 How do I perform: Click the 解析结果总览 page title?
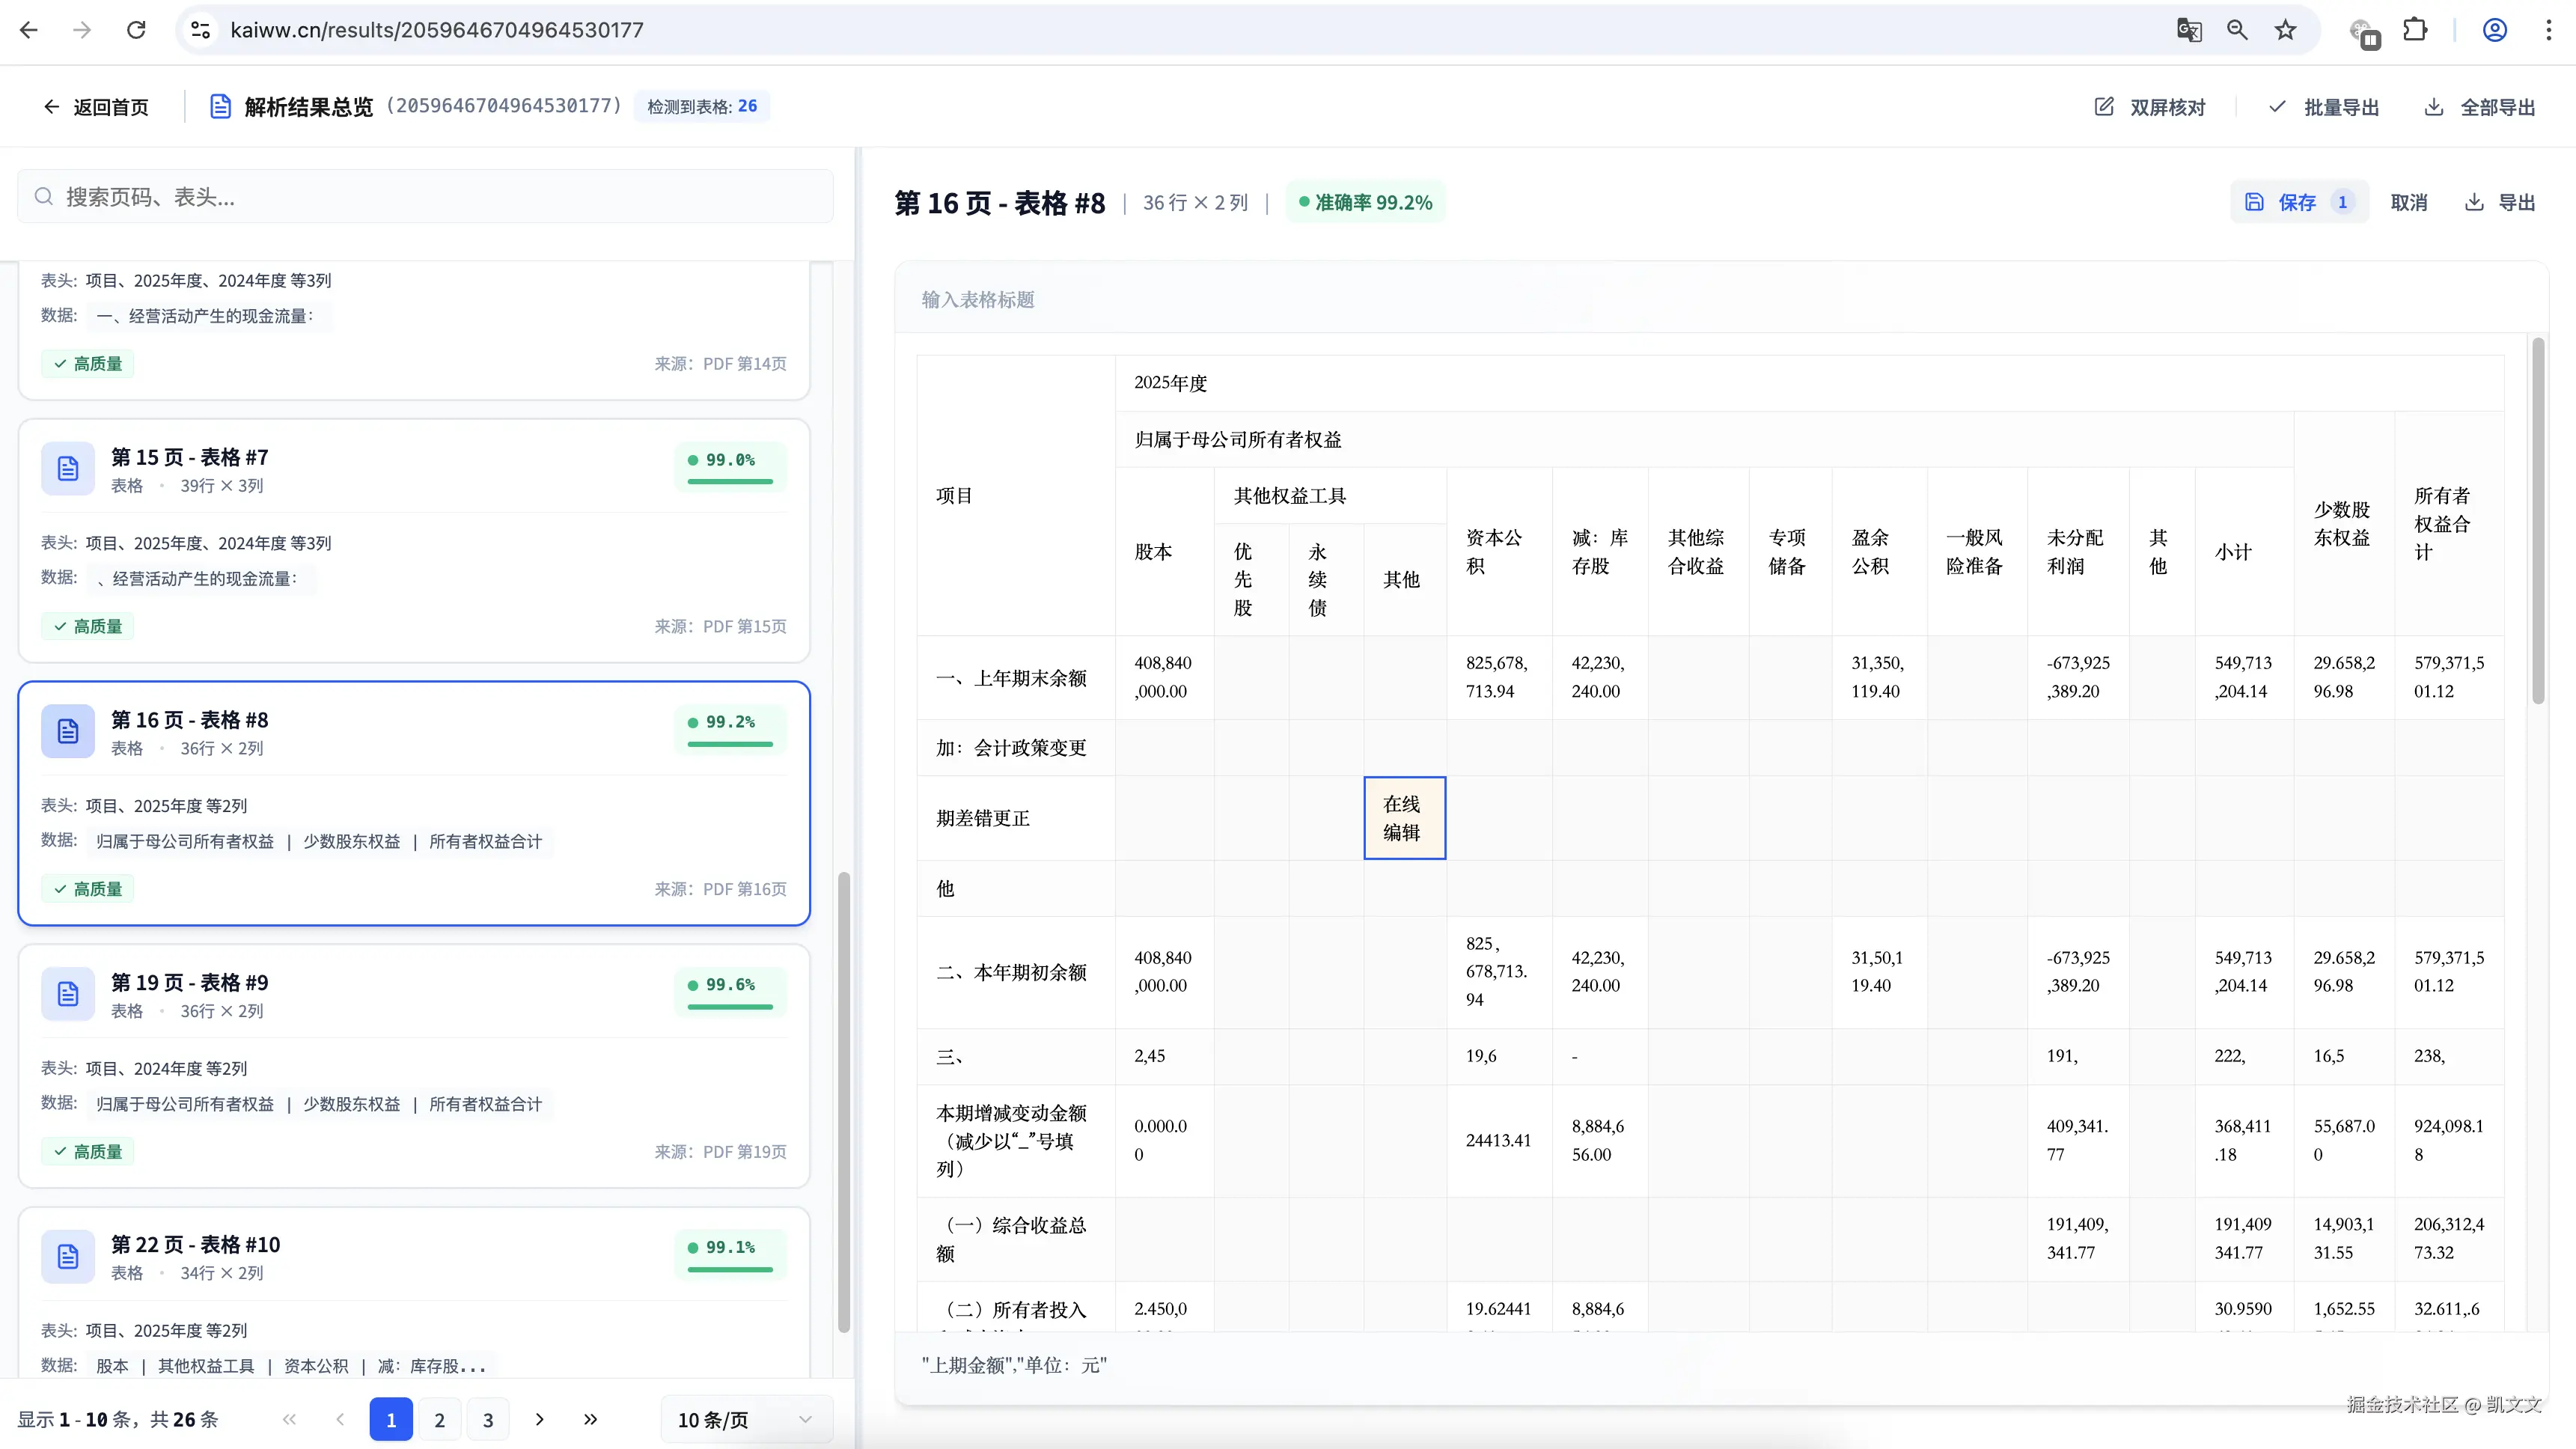click(x=309, y=107)
